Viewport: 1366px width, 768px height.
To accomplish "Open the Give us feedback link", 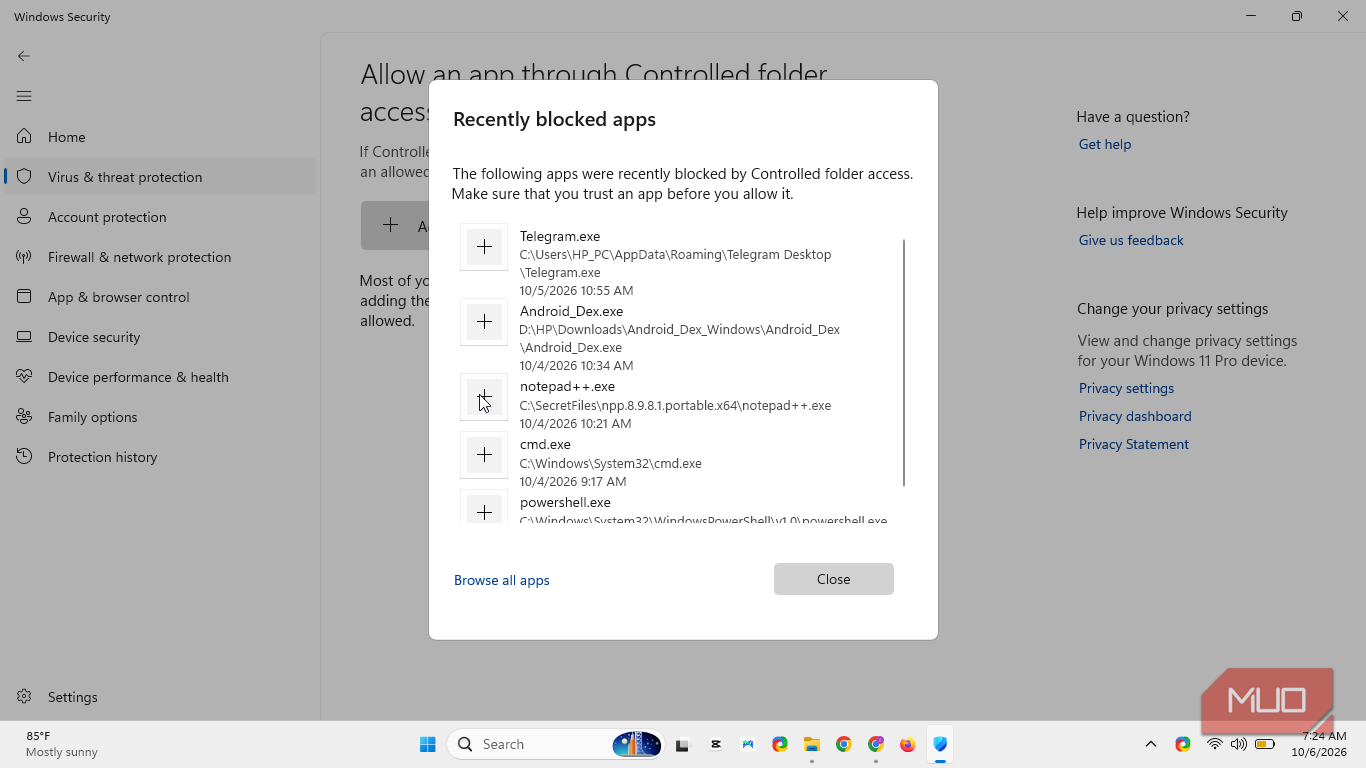I will point(1131,240).
